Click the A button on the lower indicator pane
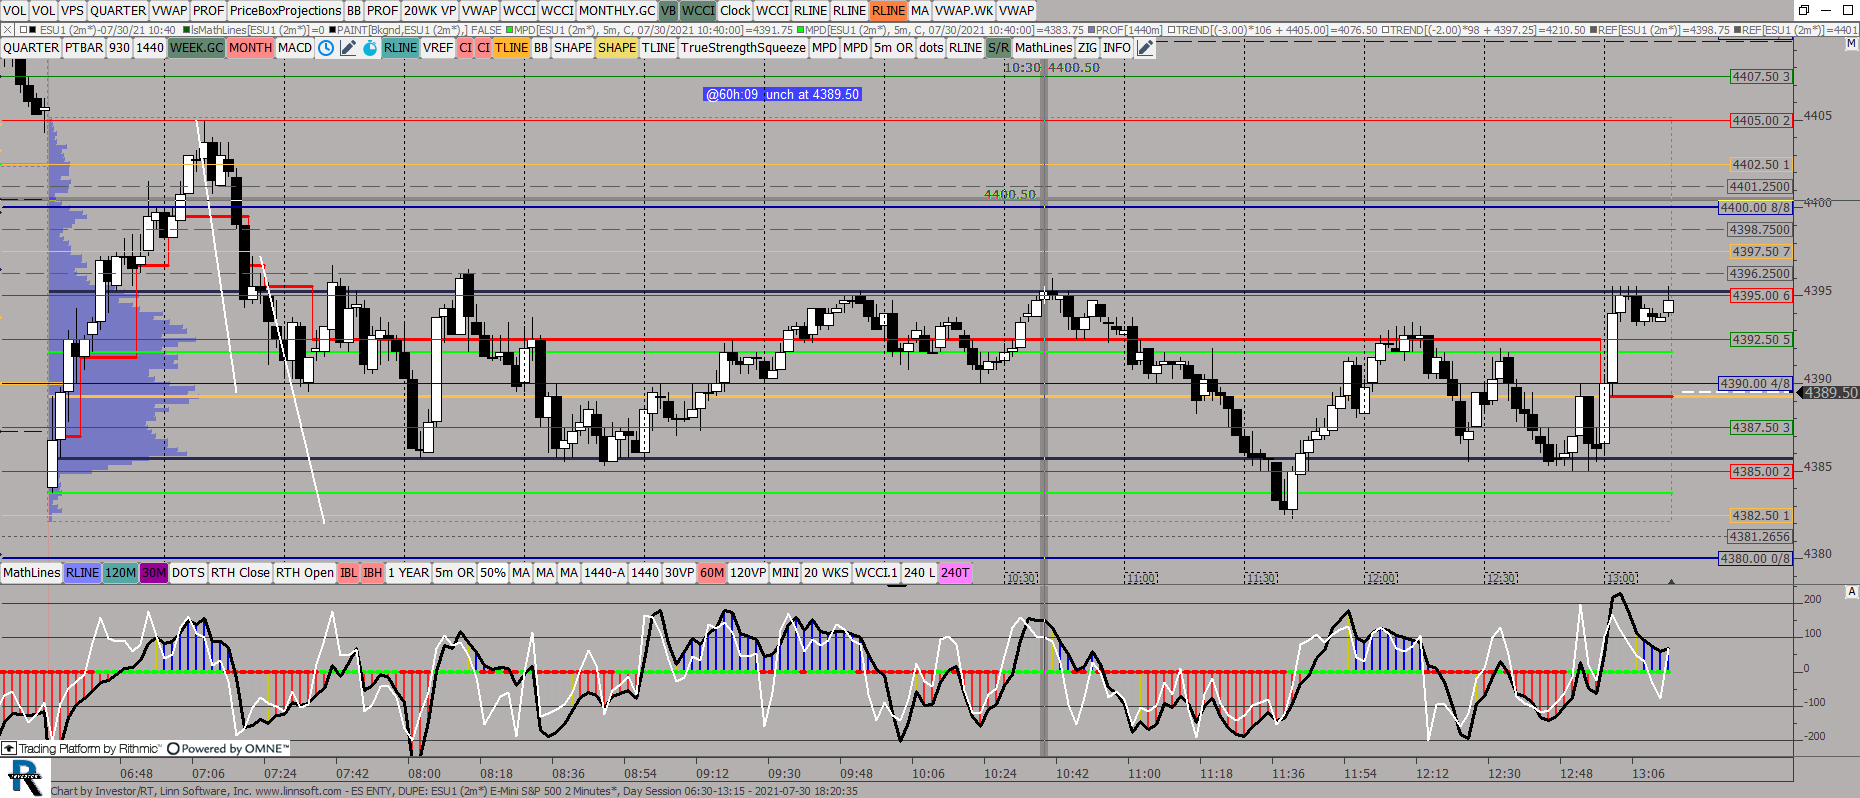This screenshot has height=798, width=1860. tap(1852, 592)
